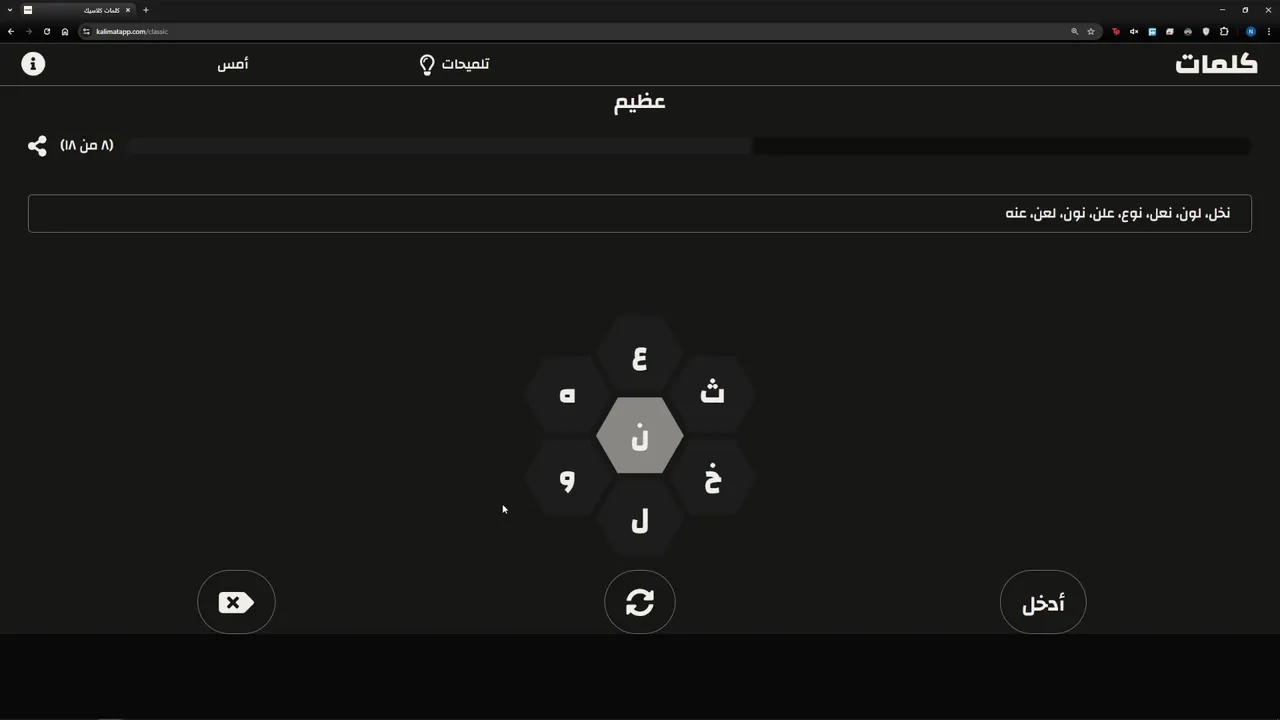Viewport: 1280px width, 720px height.
Task: Open the أمس (yesterday) menu item
Action: (233, 64)
